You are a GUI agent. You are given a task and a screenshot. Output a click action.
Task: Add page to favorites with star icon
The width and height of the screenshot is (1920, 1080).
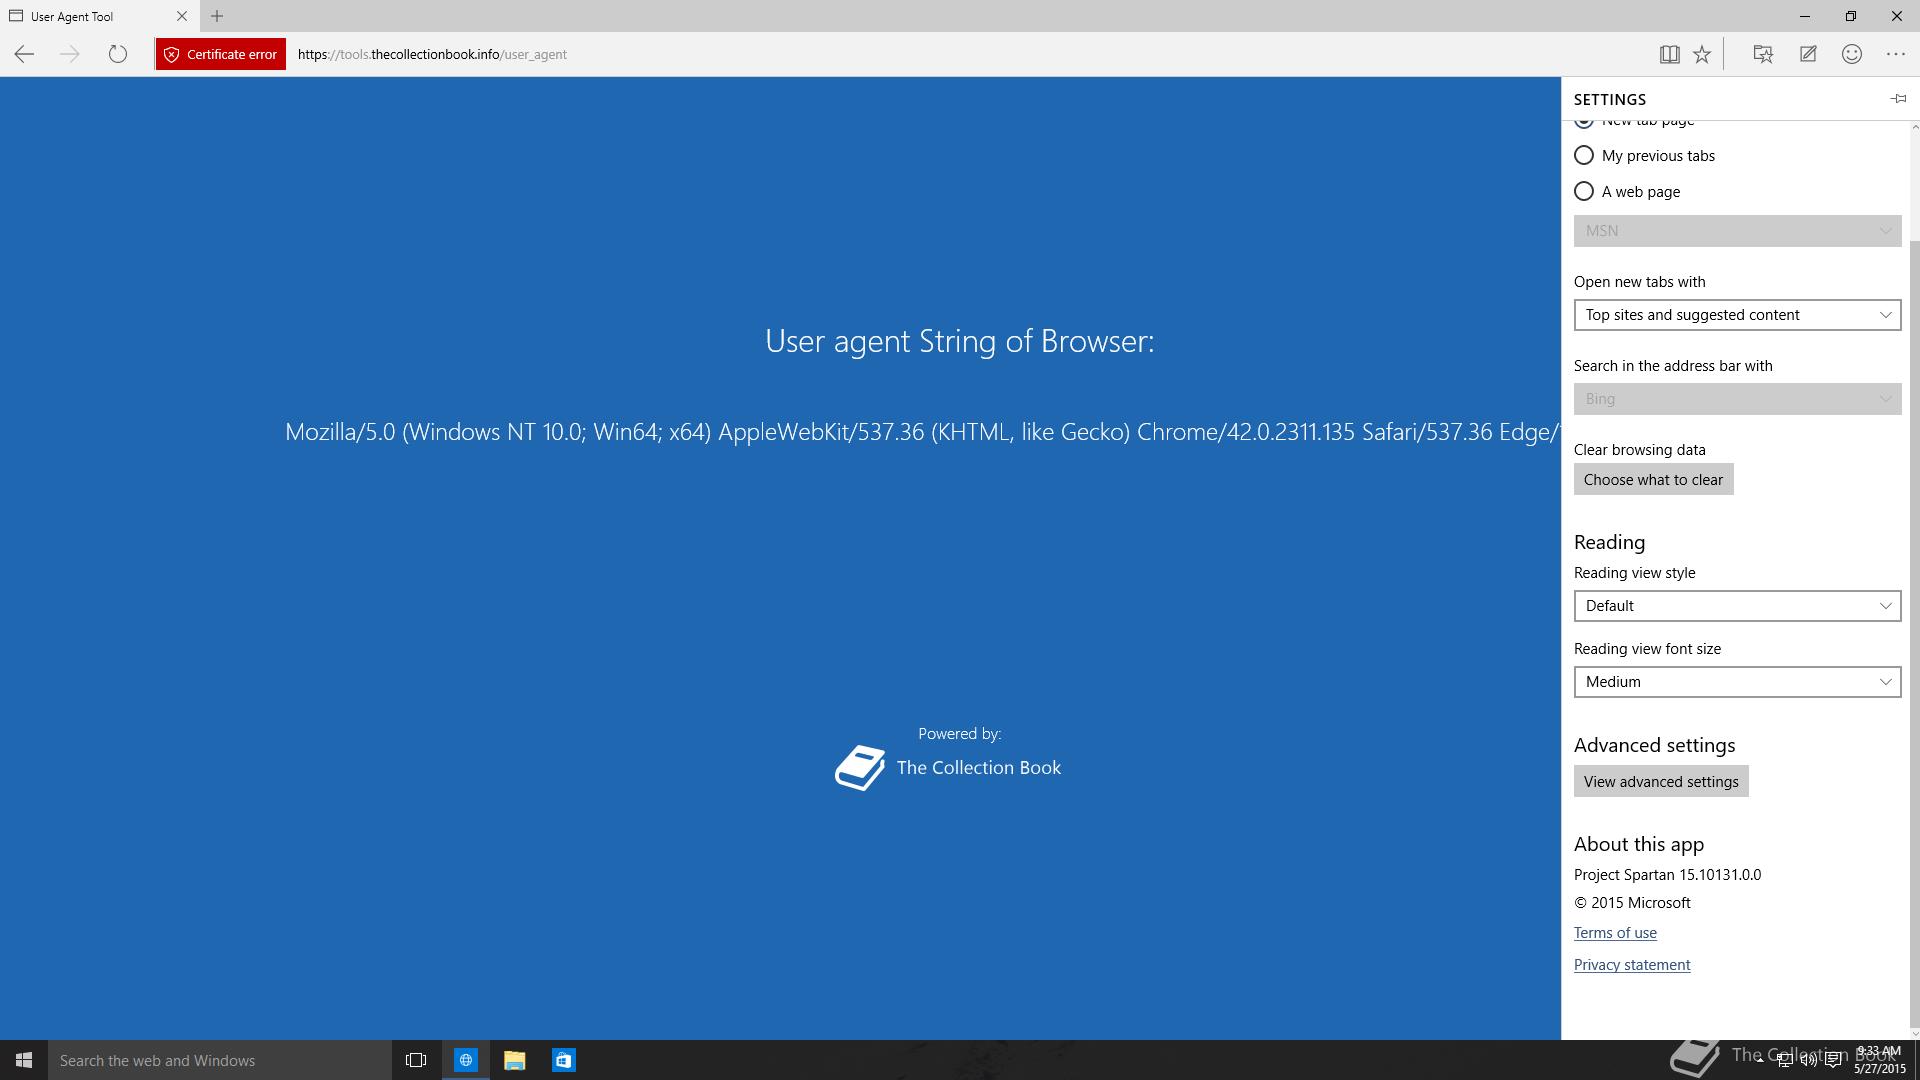(1702, 54)
